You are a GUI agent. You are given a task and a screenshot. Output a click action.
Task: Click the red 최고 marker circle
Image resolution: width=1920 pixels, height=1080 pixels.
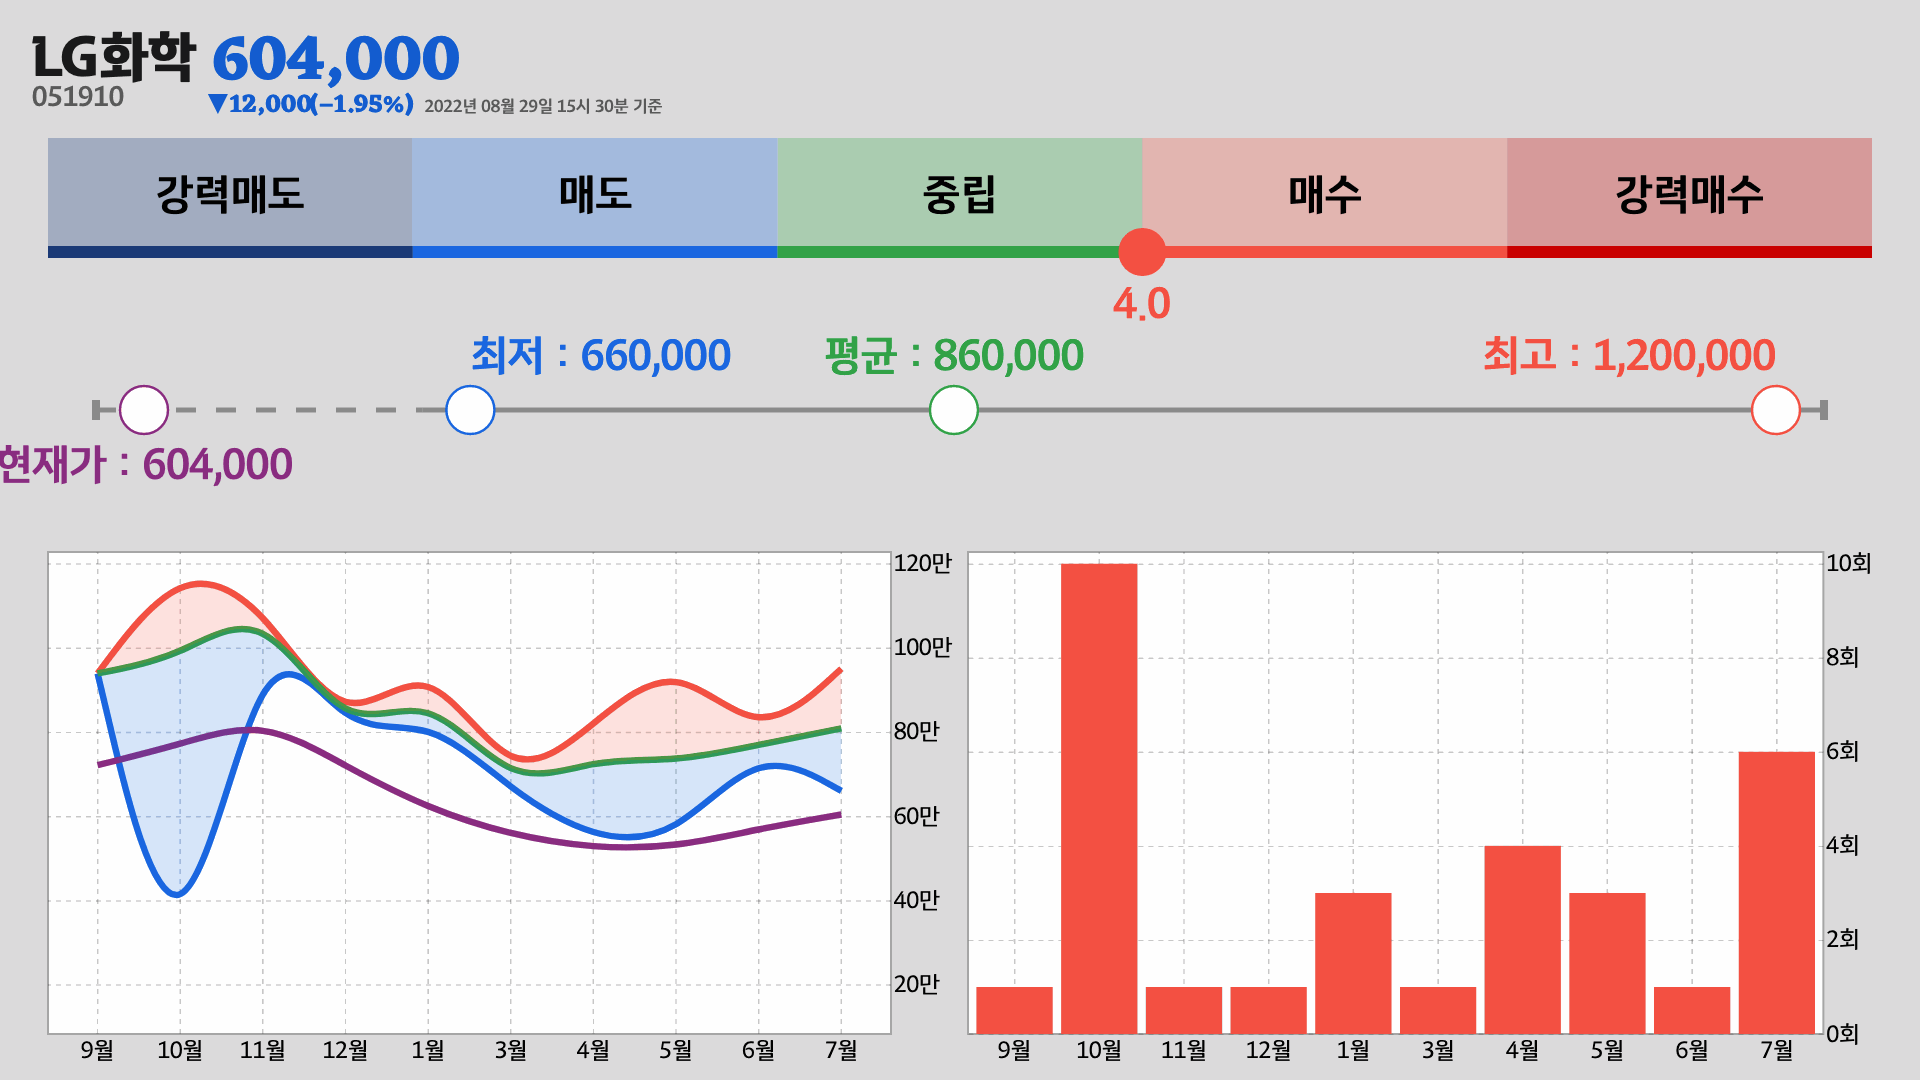pos(1776,410)
